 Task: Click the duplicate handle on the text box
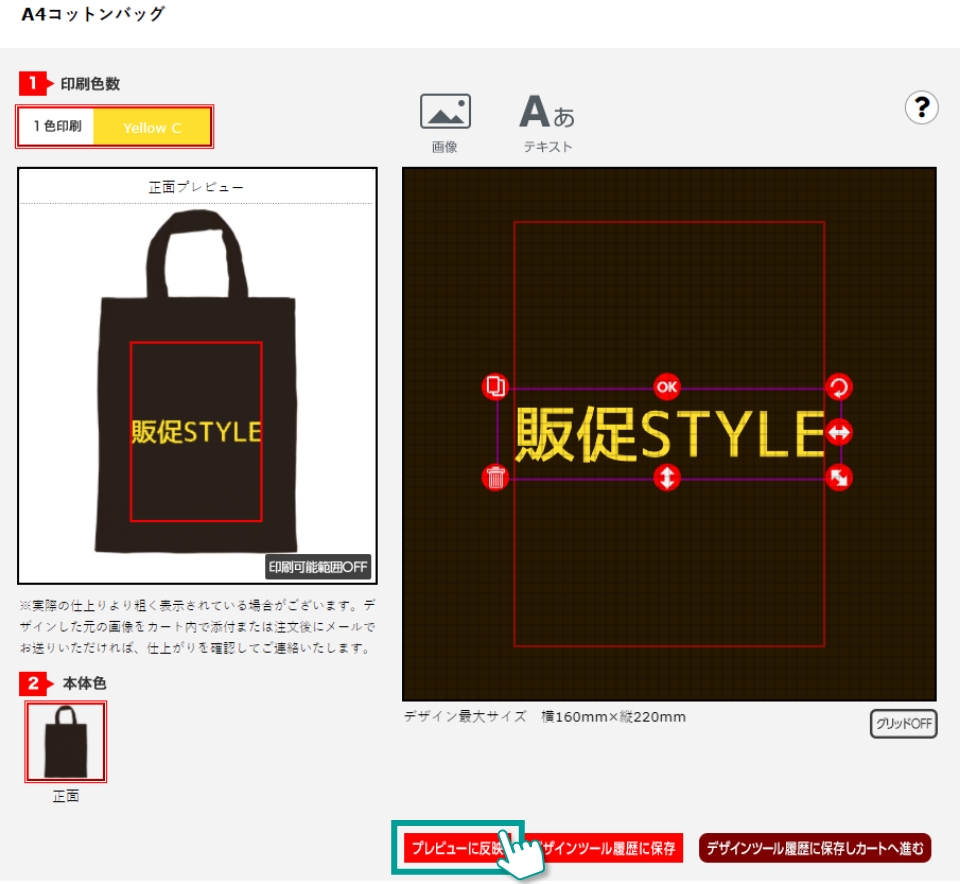(x=495, y=387)
